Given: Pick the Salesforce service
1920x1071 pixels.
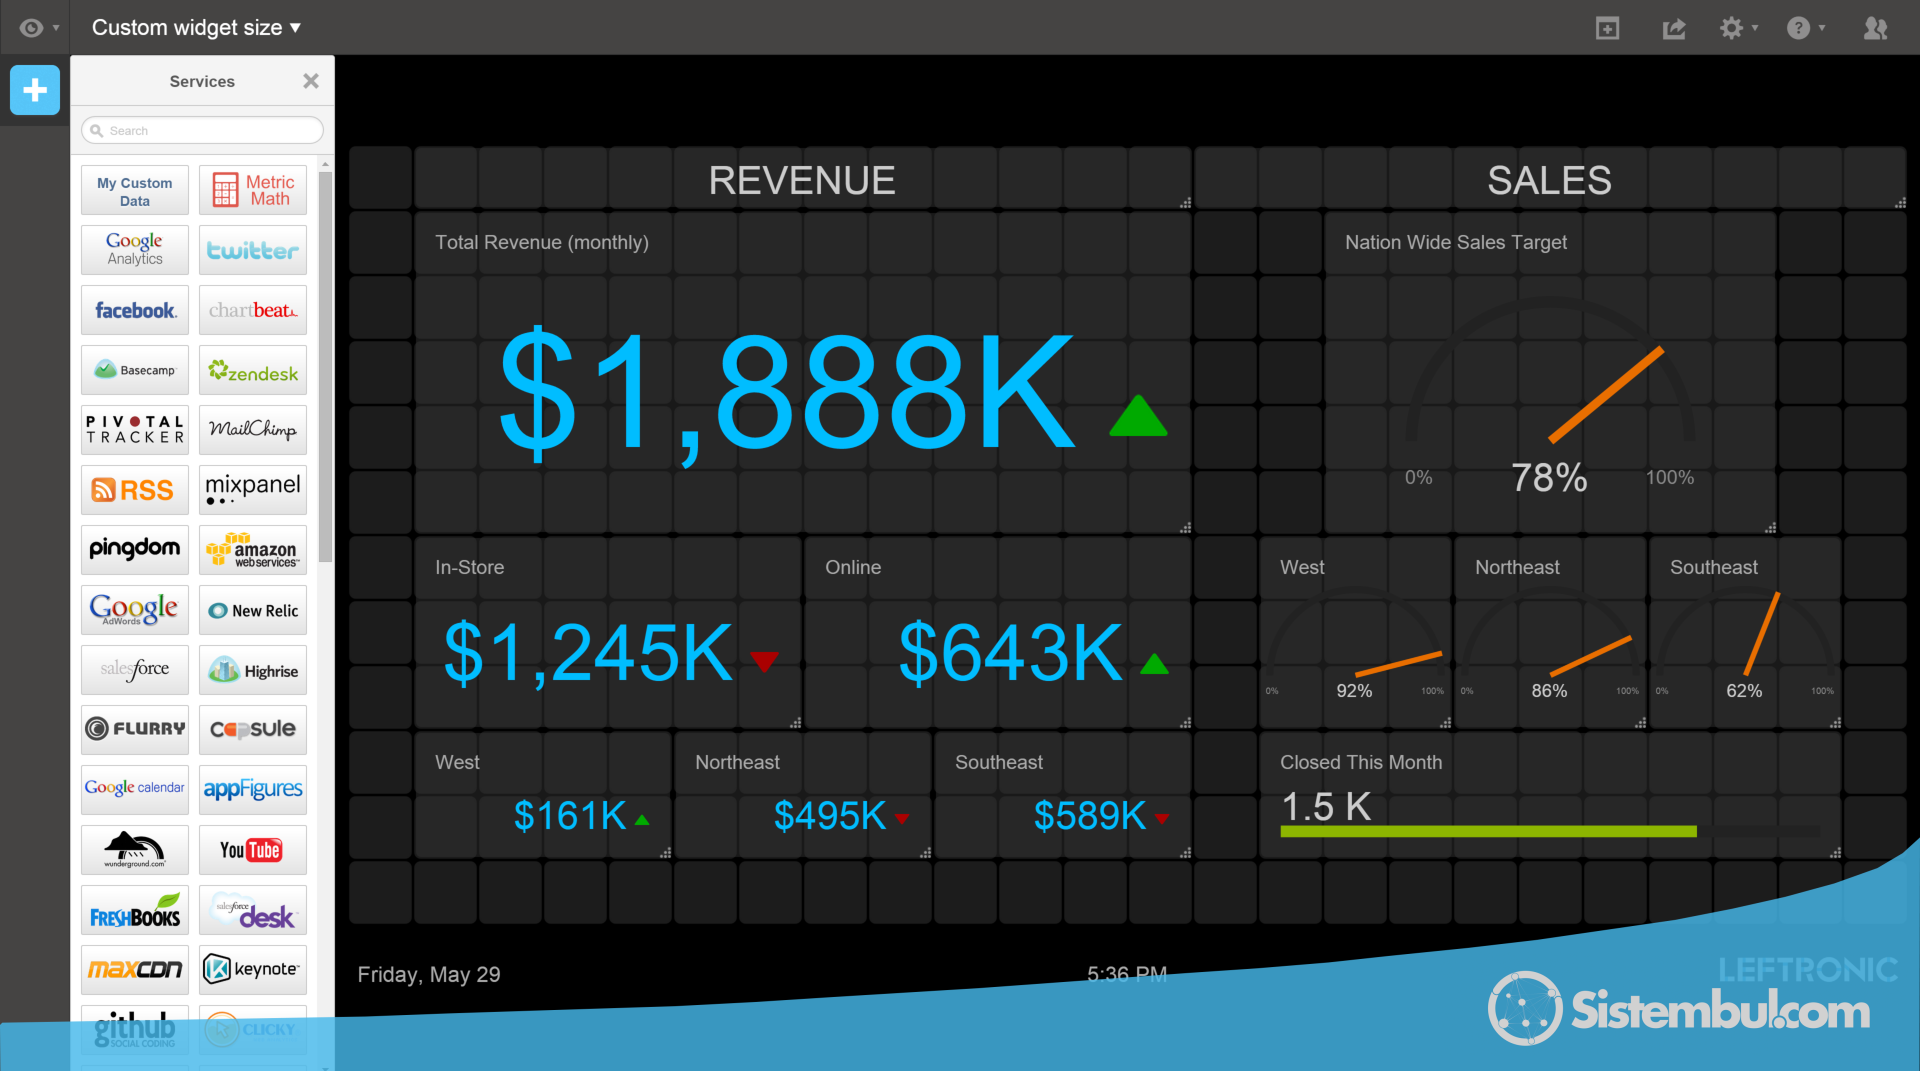Looking at the screenshot, I should coord(135,670).
